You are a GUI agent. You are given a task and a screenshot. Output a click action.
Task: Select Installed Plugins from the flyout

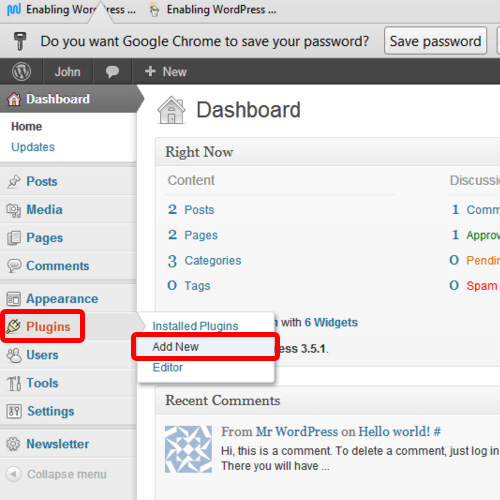195,326
